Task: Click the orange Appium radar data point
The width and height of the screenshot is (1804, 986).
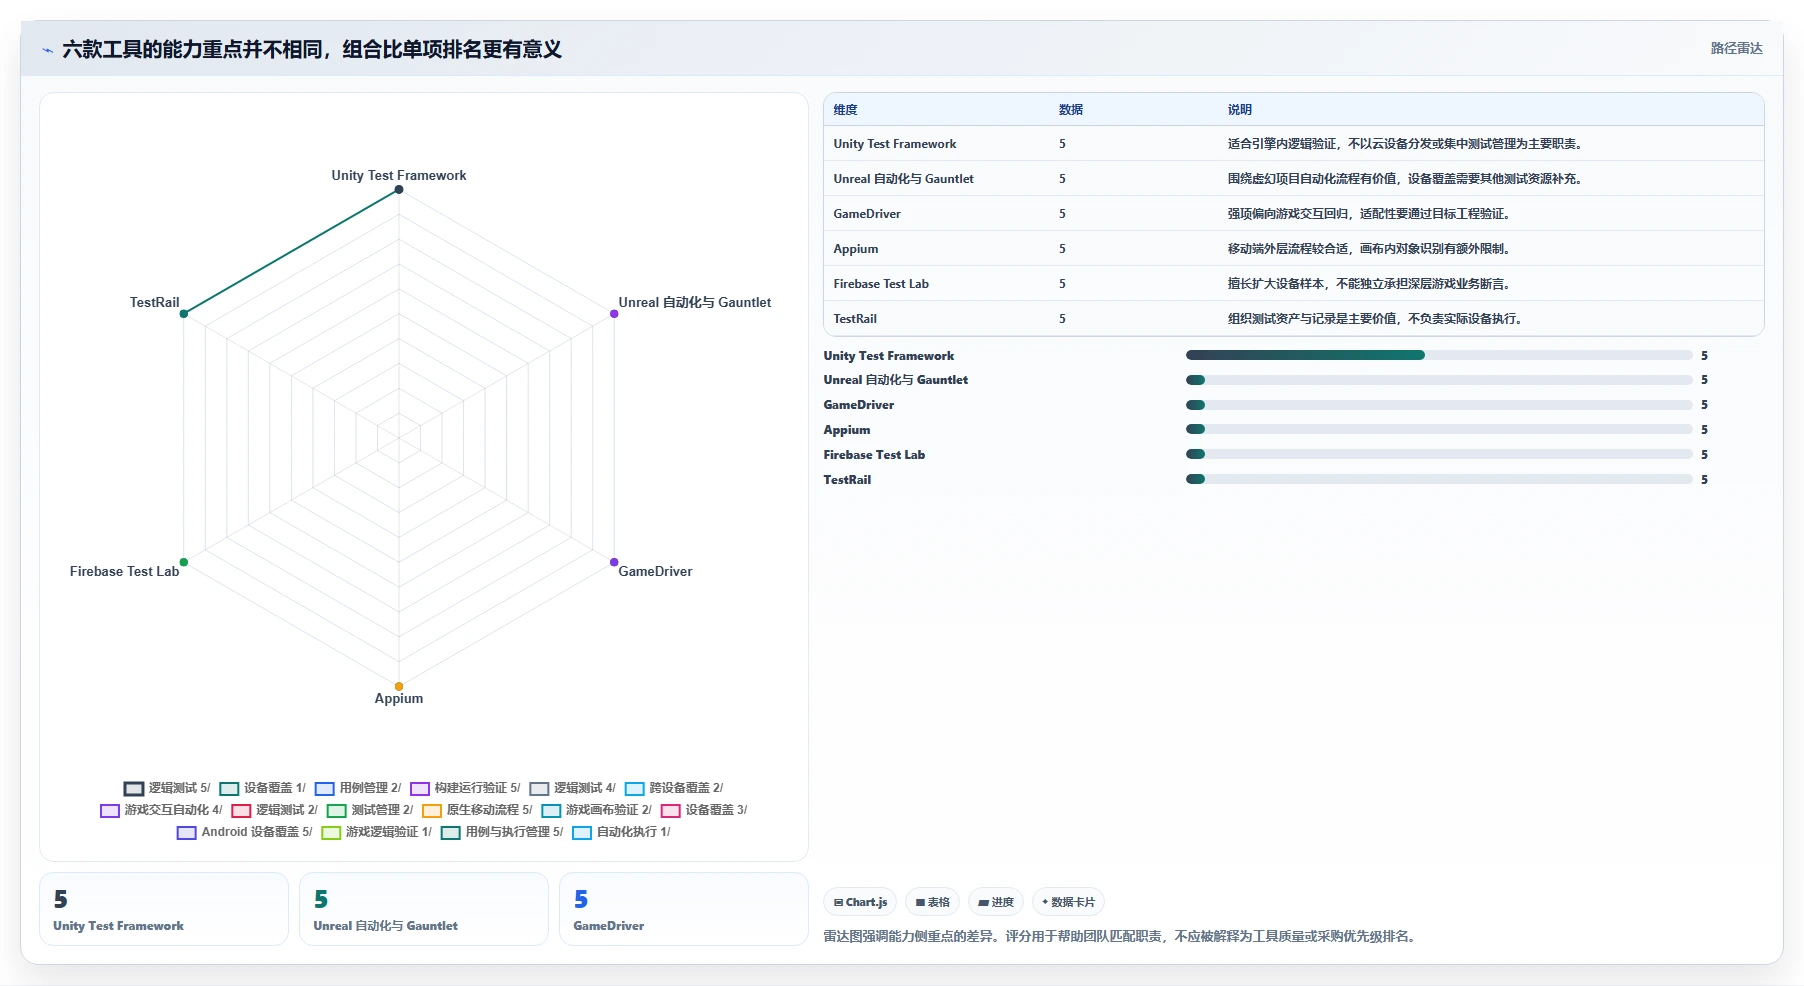Action: [399, 686]
